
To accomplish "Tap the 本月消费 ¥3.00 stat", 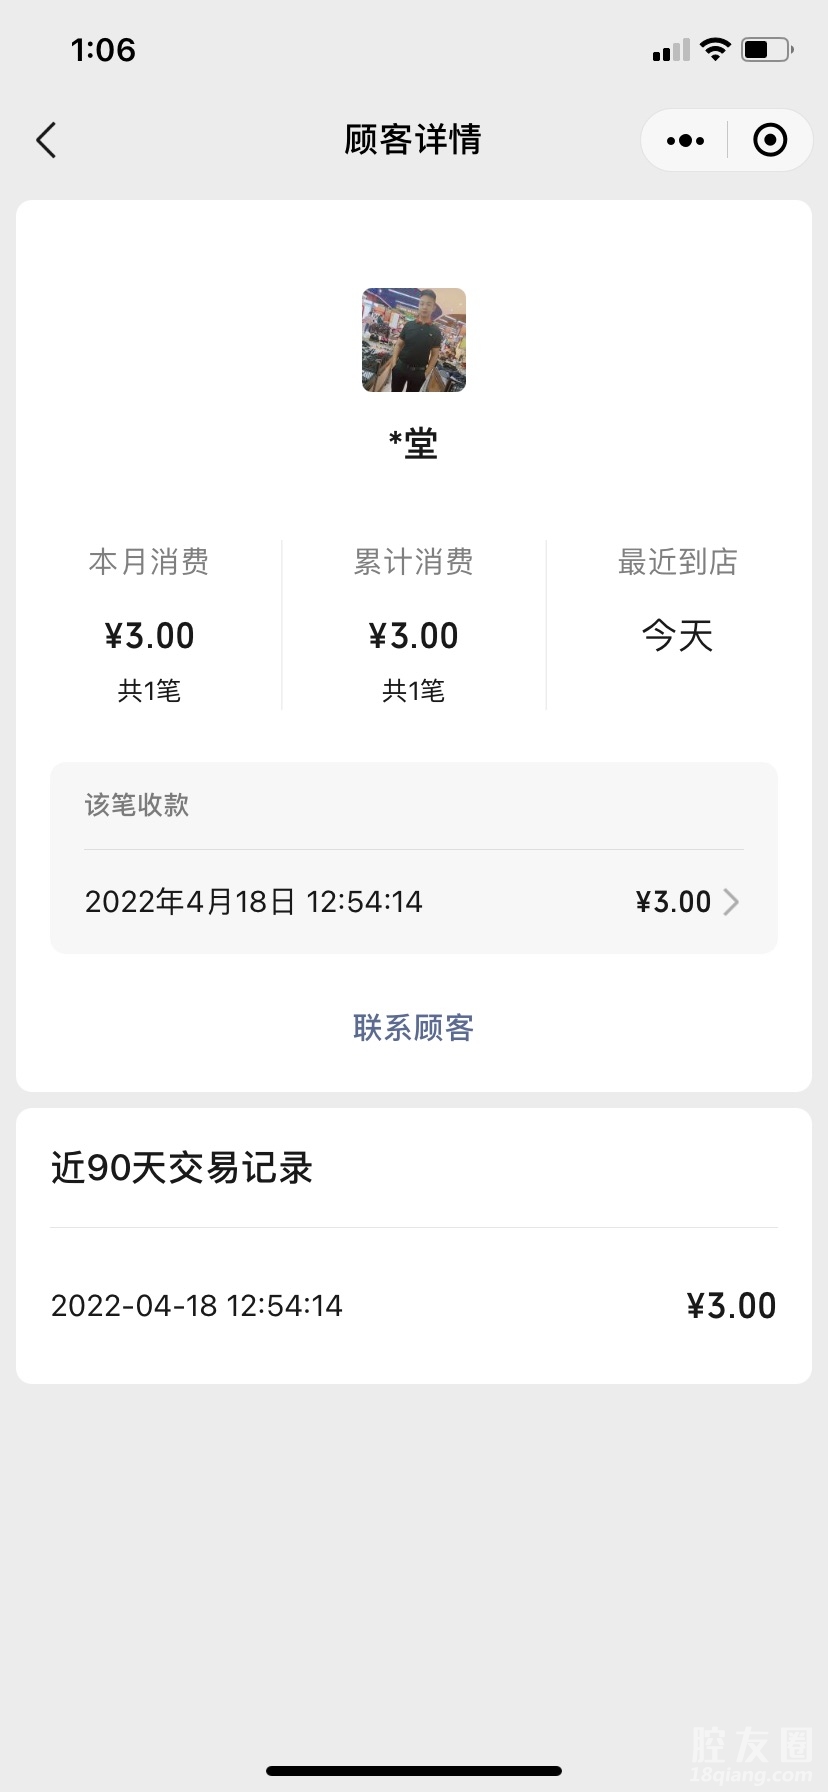I will coord(149,636).
